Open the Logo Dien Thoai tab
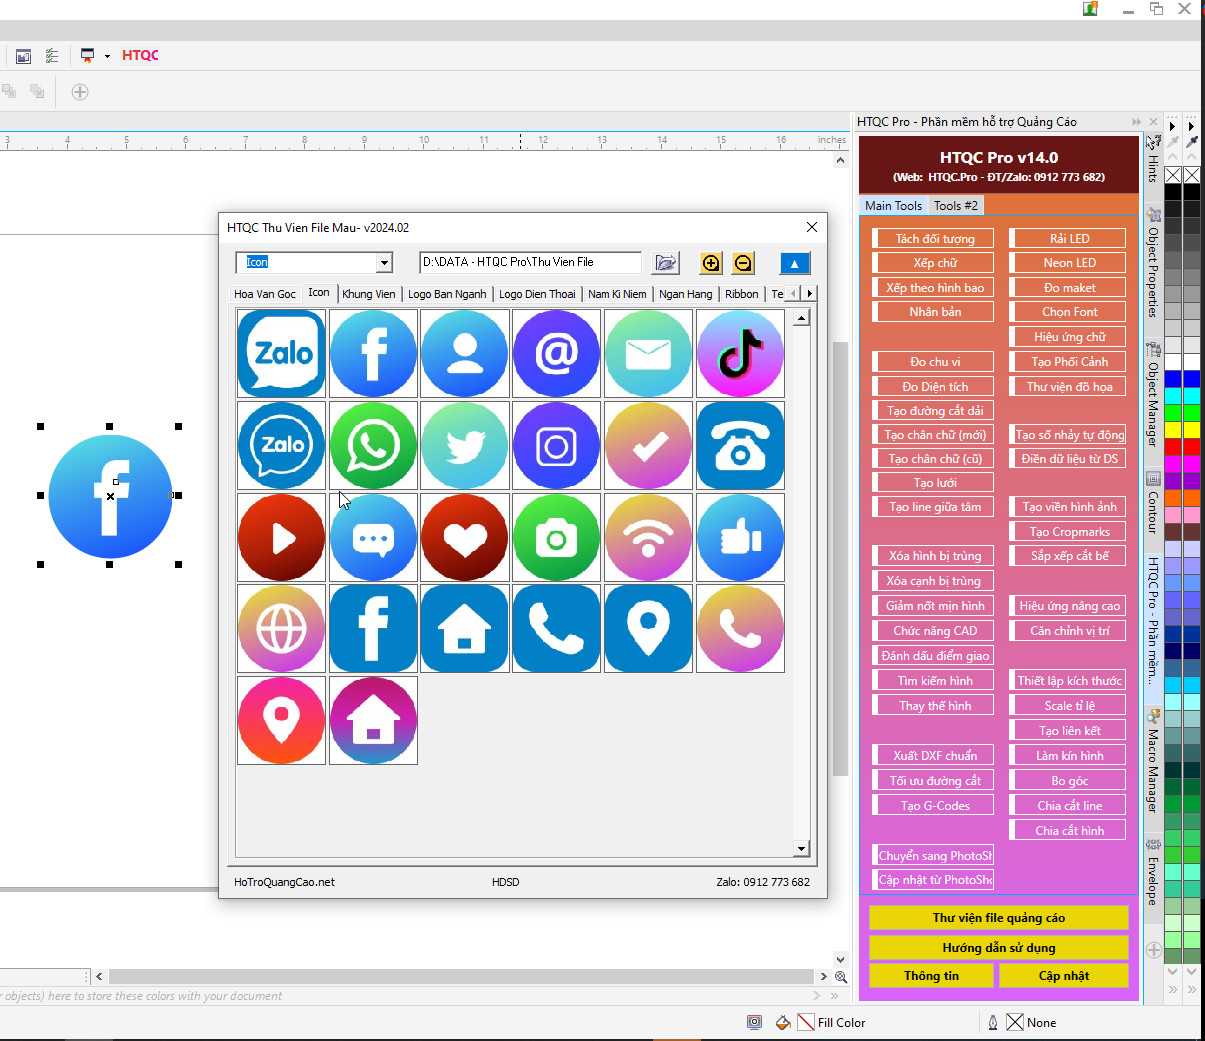1205x1041 pixels. tap(537, 294)
